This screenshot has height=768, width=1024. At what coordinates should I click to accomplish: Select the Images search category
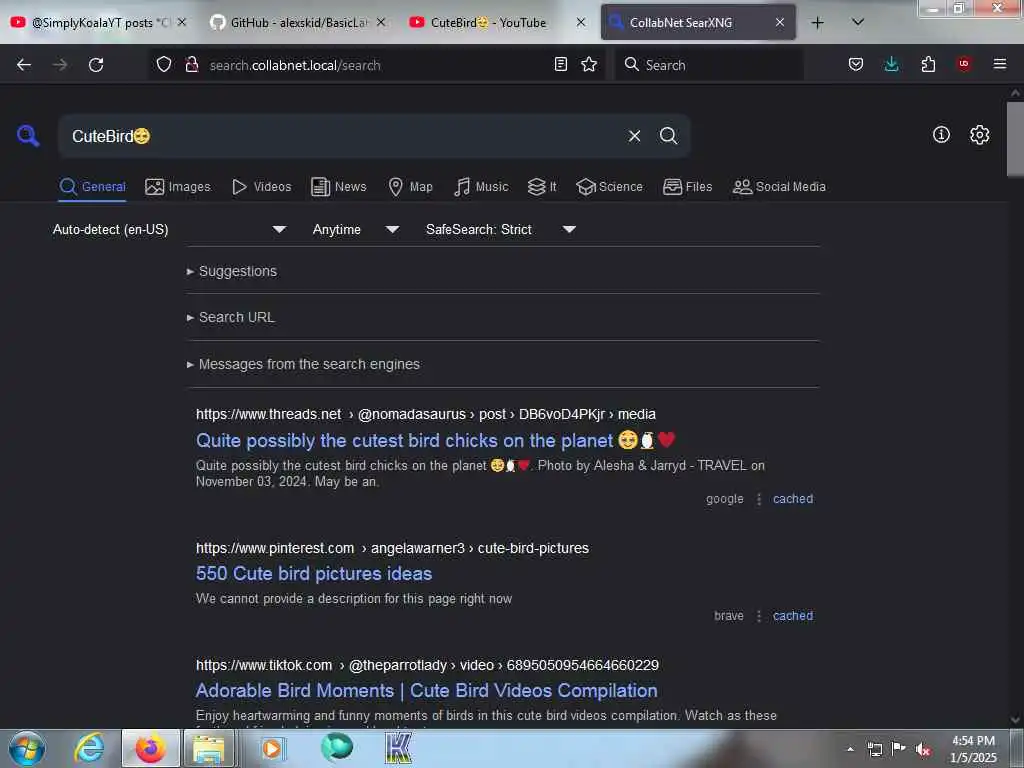coord(178,187)
